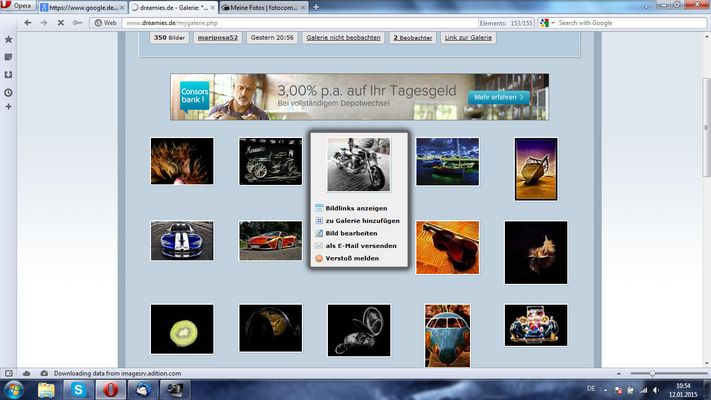Select 'Bildlinks anzeigen' in the popup menu
Screen dimensions: 711x400
coord(349,208)
